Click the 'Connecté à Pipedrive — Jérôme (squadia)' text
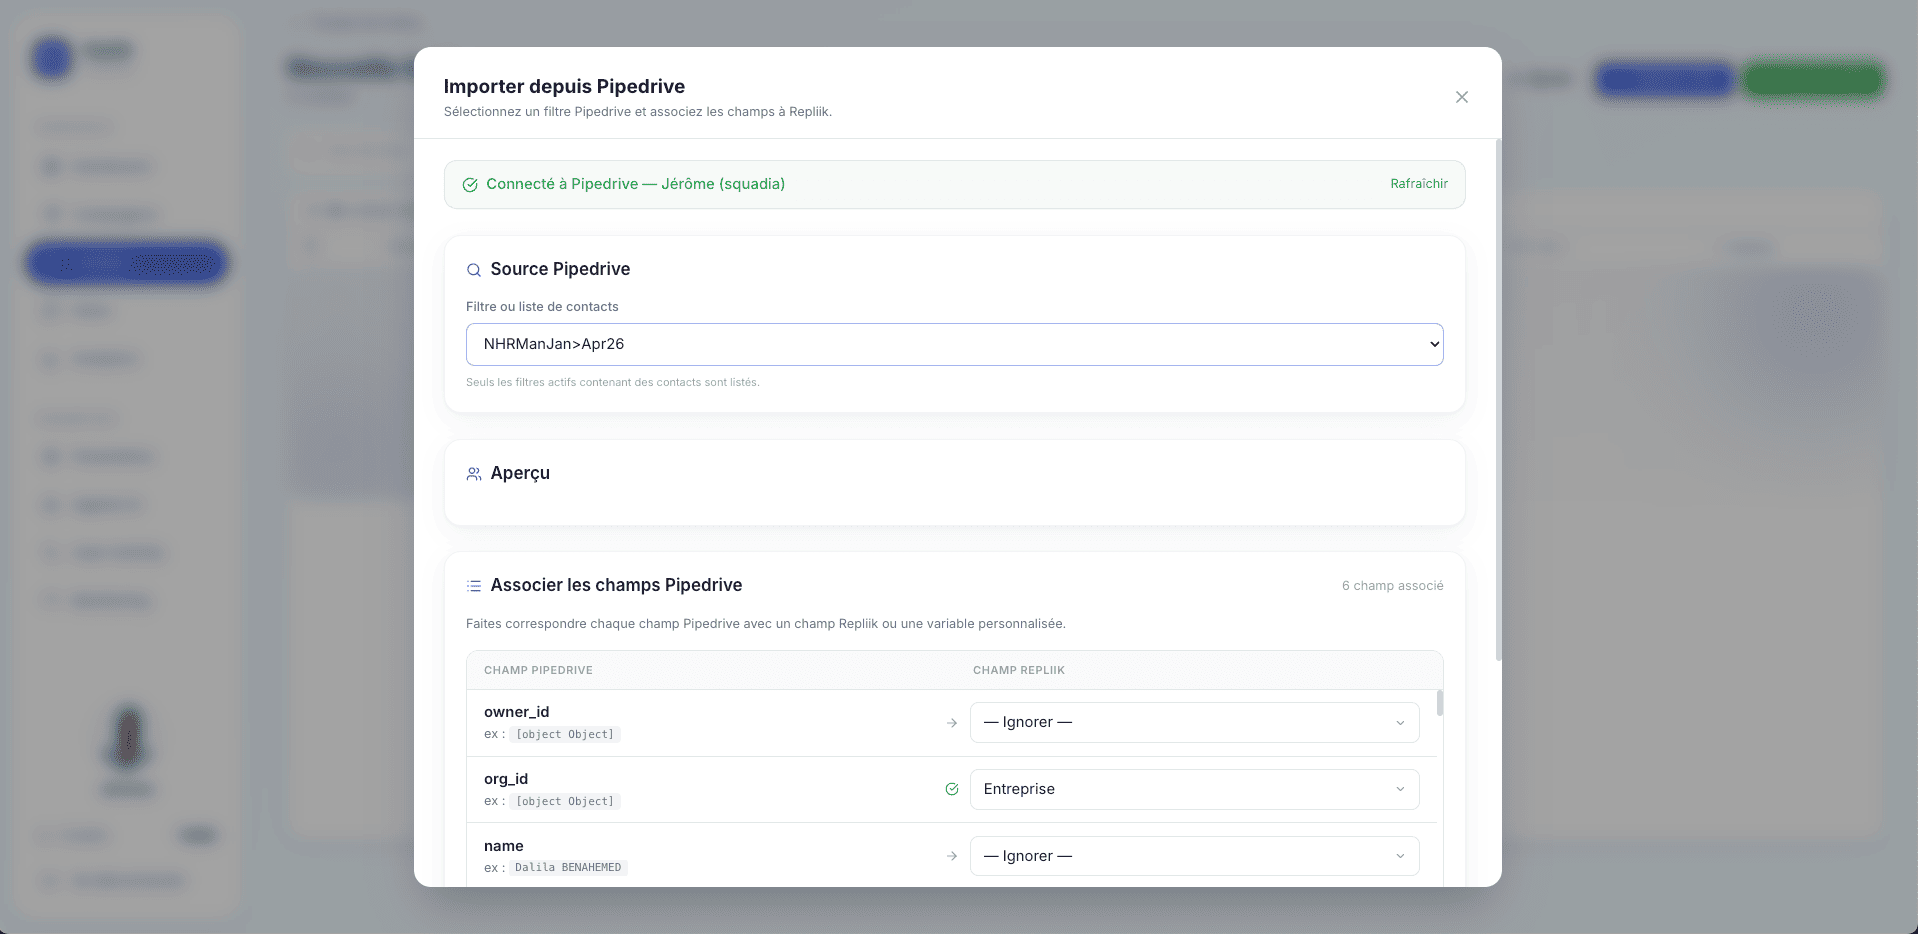The width and height of the screenshot is (1918, 934). pos(635,184)
